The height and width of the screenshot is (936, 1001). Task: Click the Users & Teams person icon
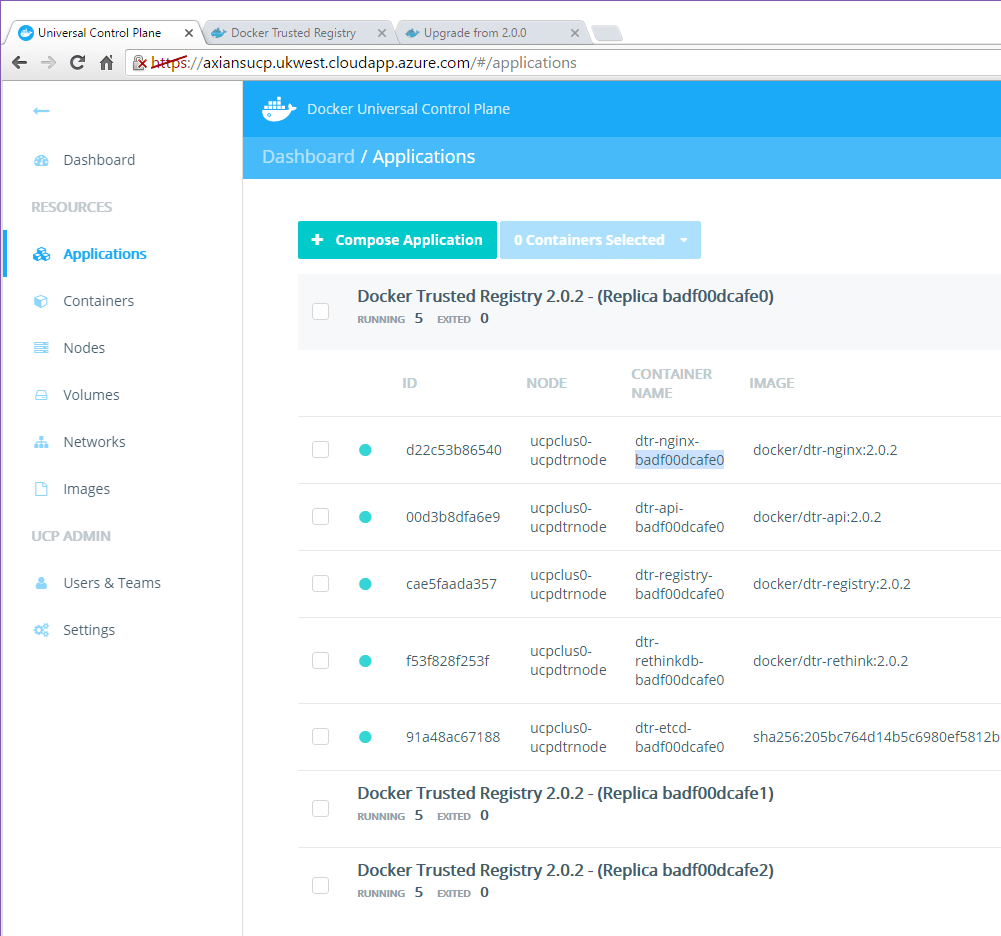[x=41, y=583]
